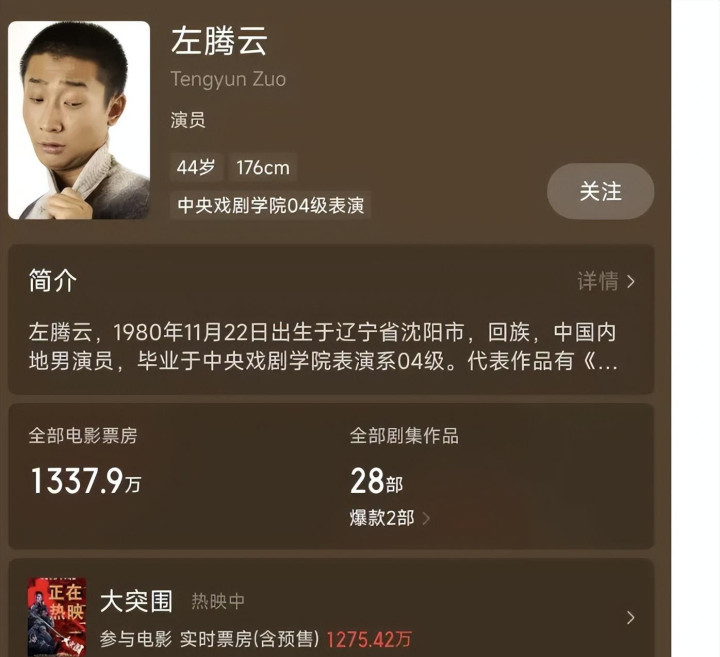720x657 pixels.
Task: Open 大突围 movie row chevron
Action: click(x=630, y=618)
